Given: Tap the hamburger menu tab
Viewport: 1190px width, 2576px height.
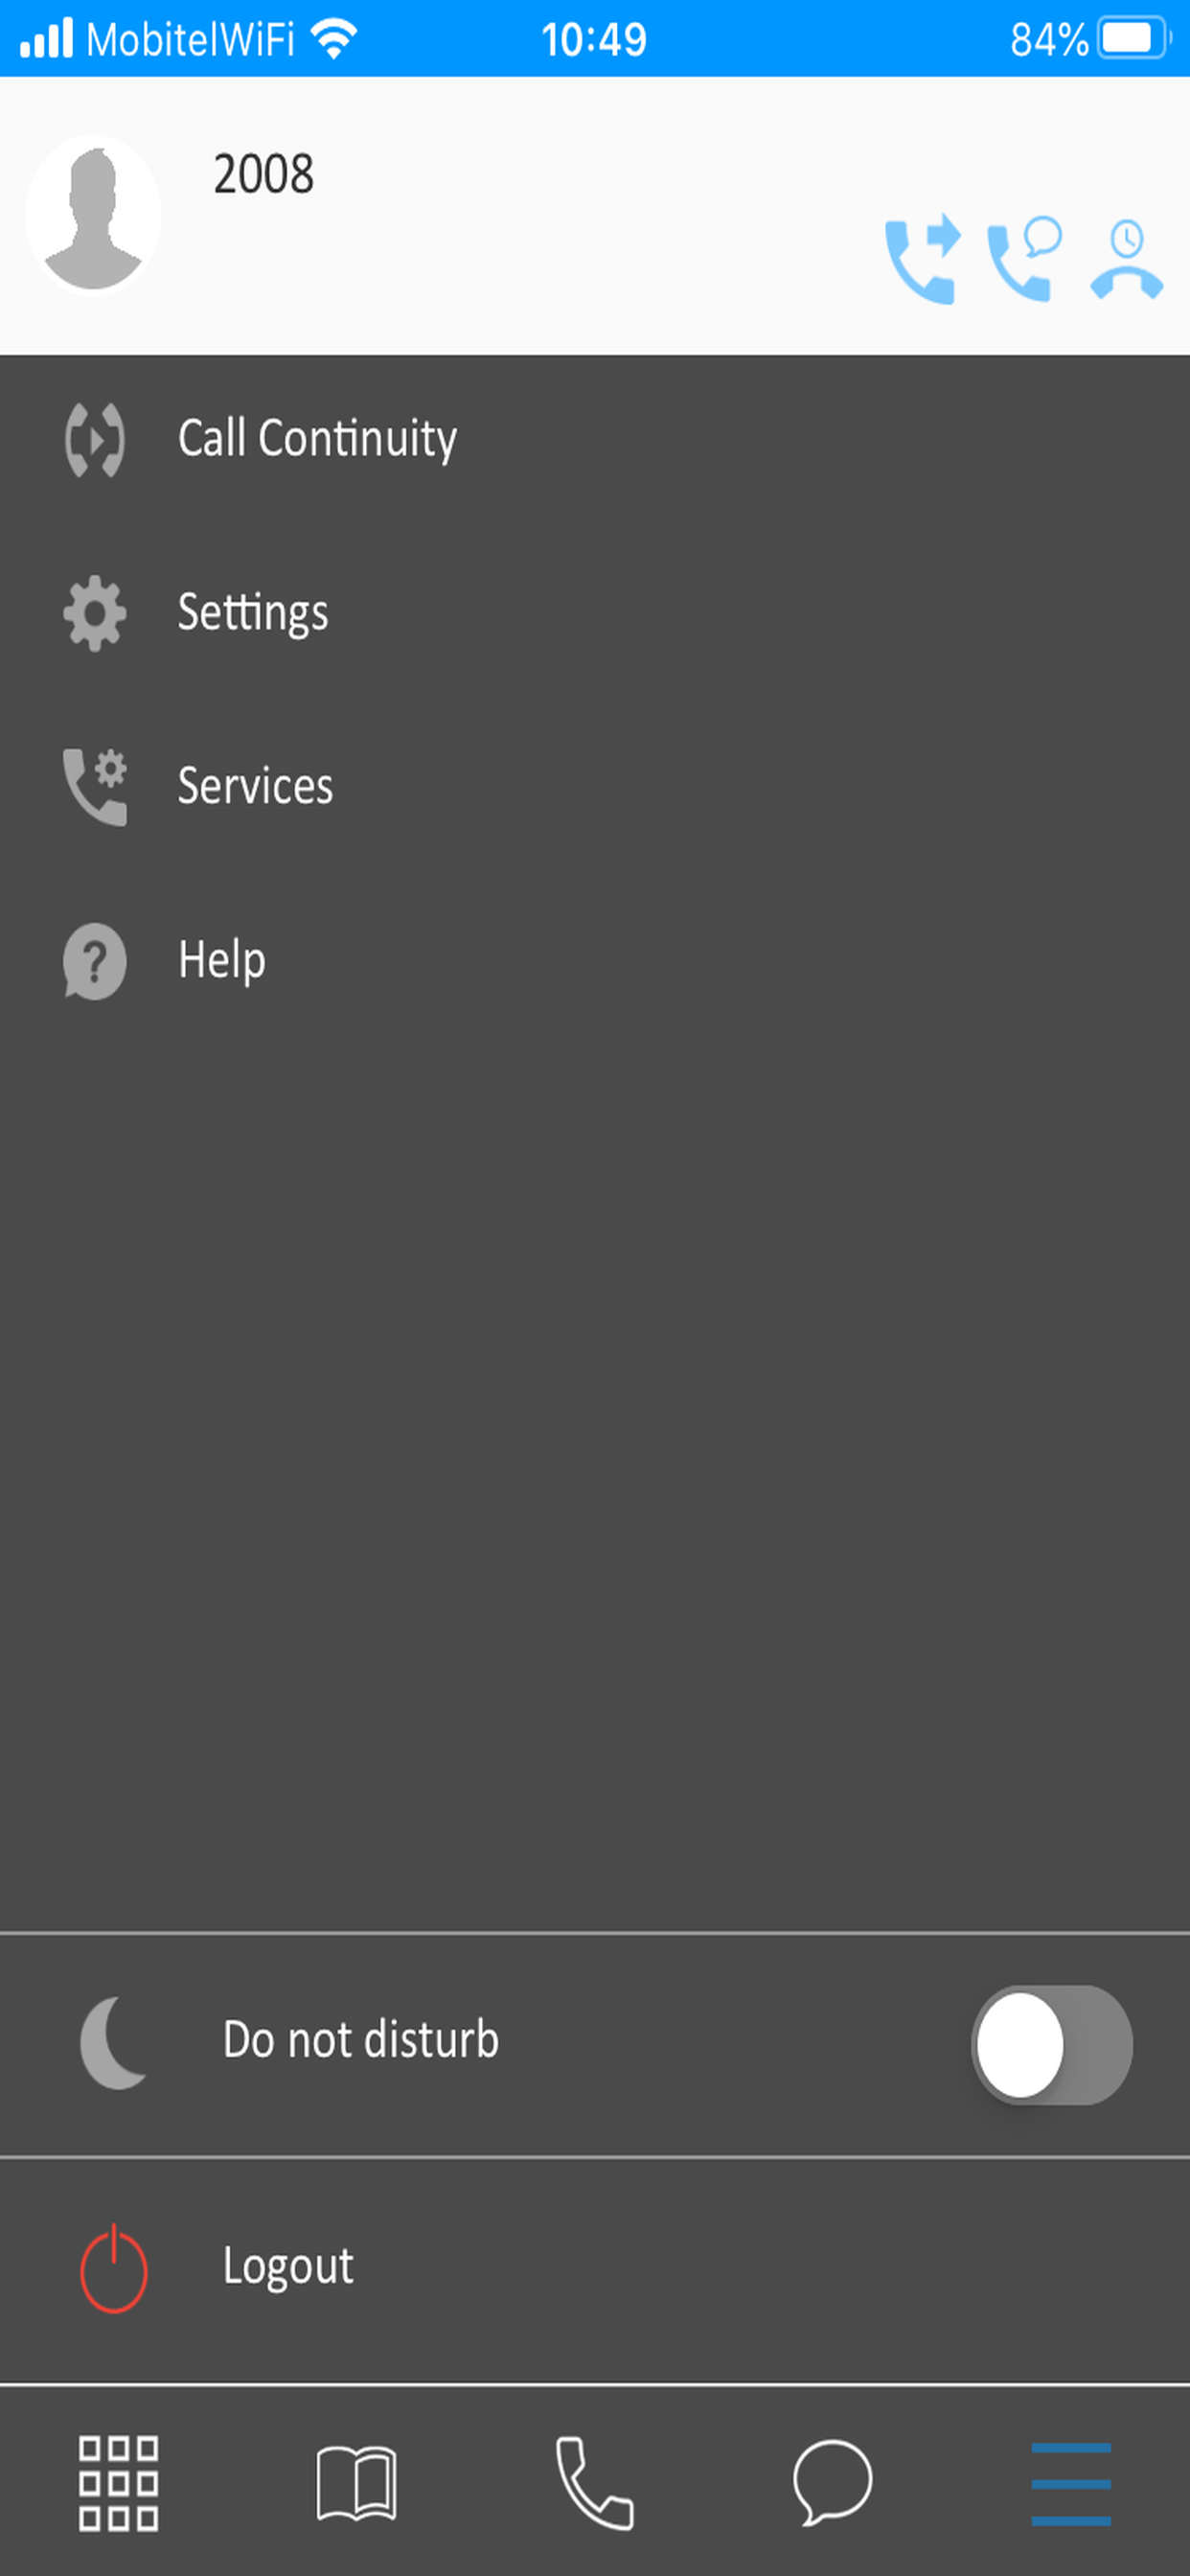Looking at the screenshot, I should [1071, 2484].
